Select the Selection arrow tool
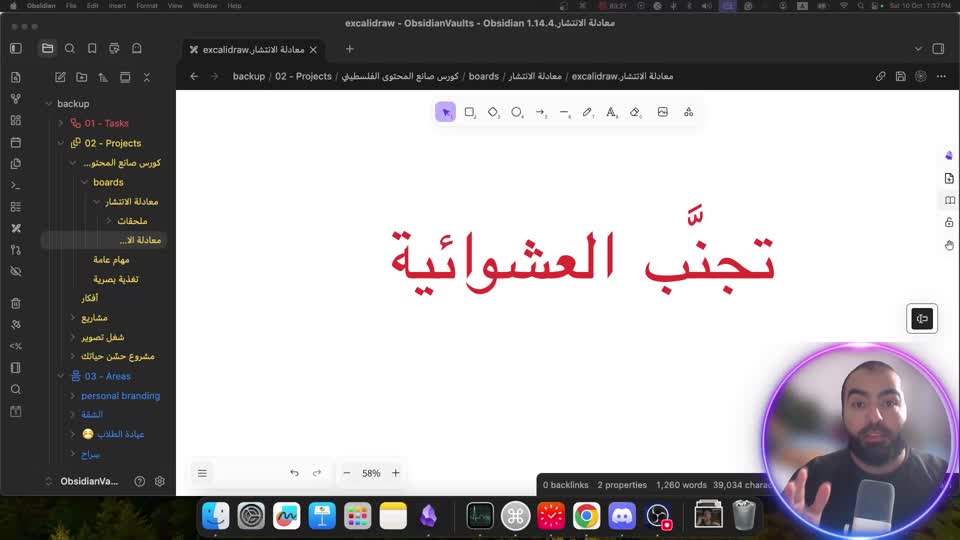 (446, 112)
